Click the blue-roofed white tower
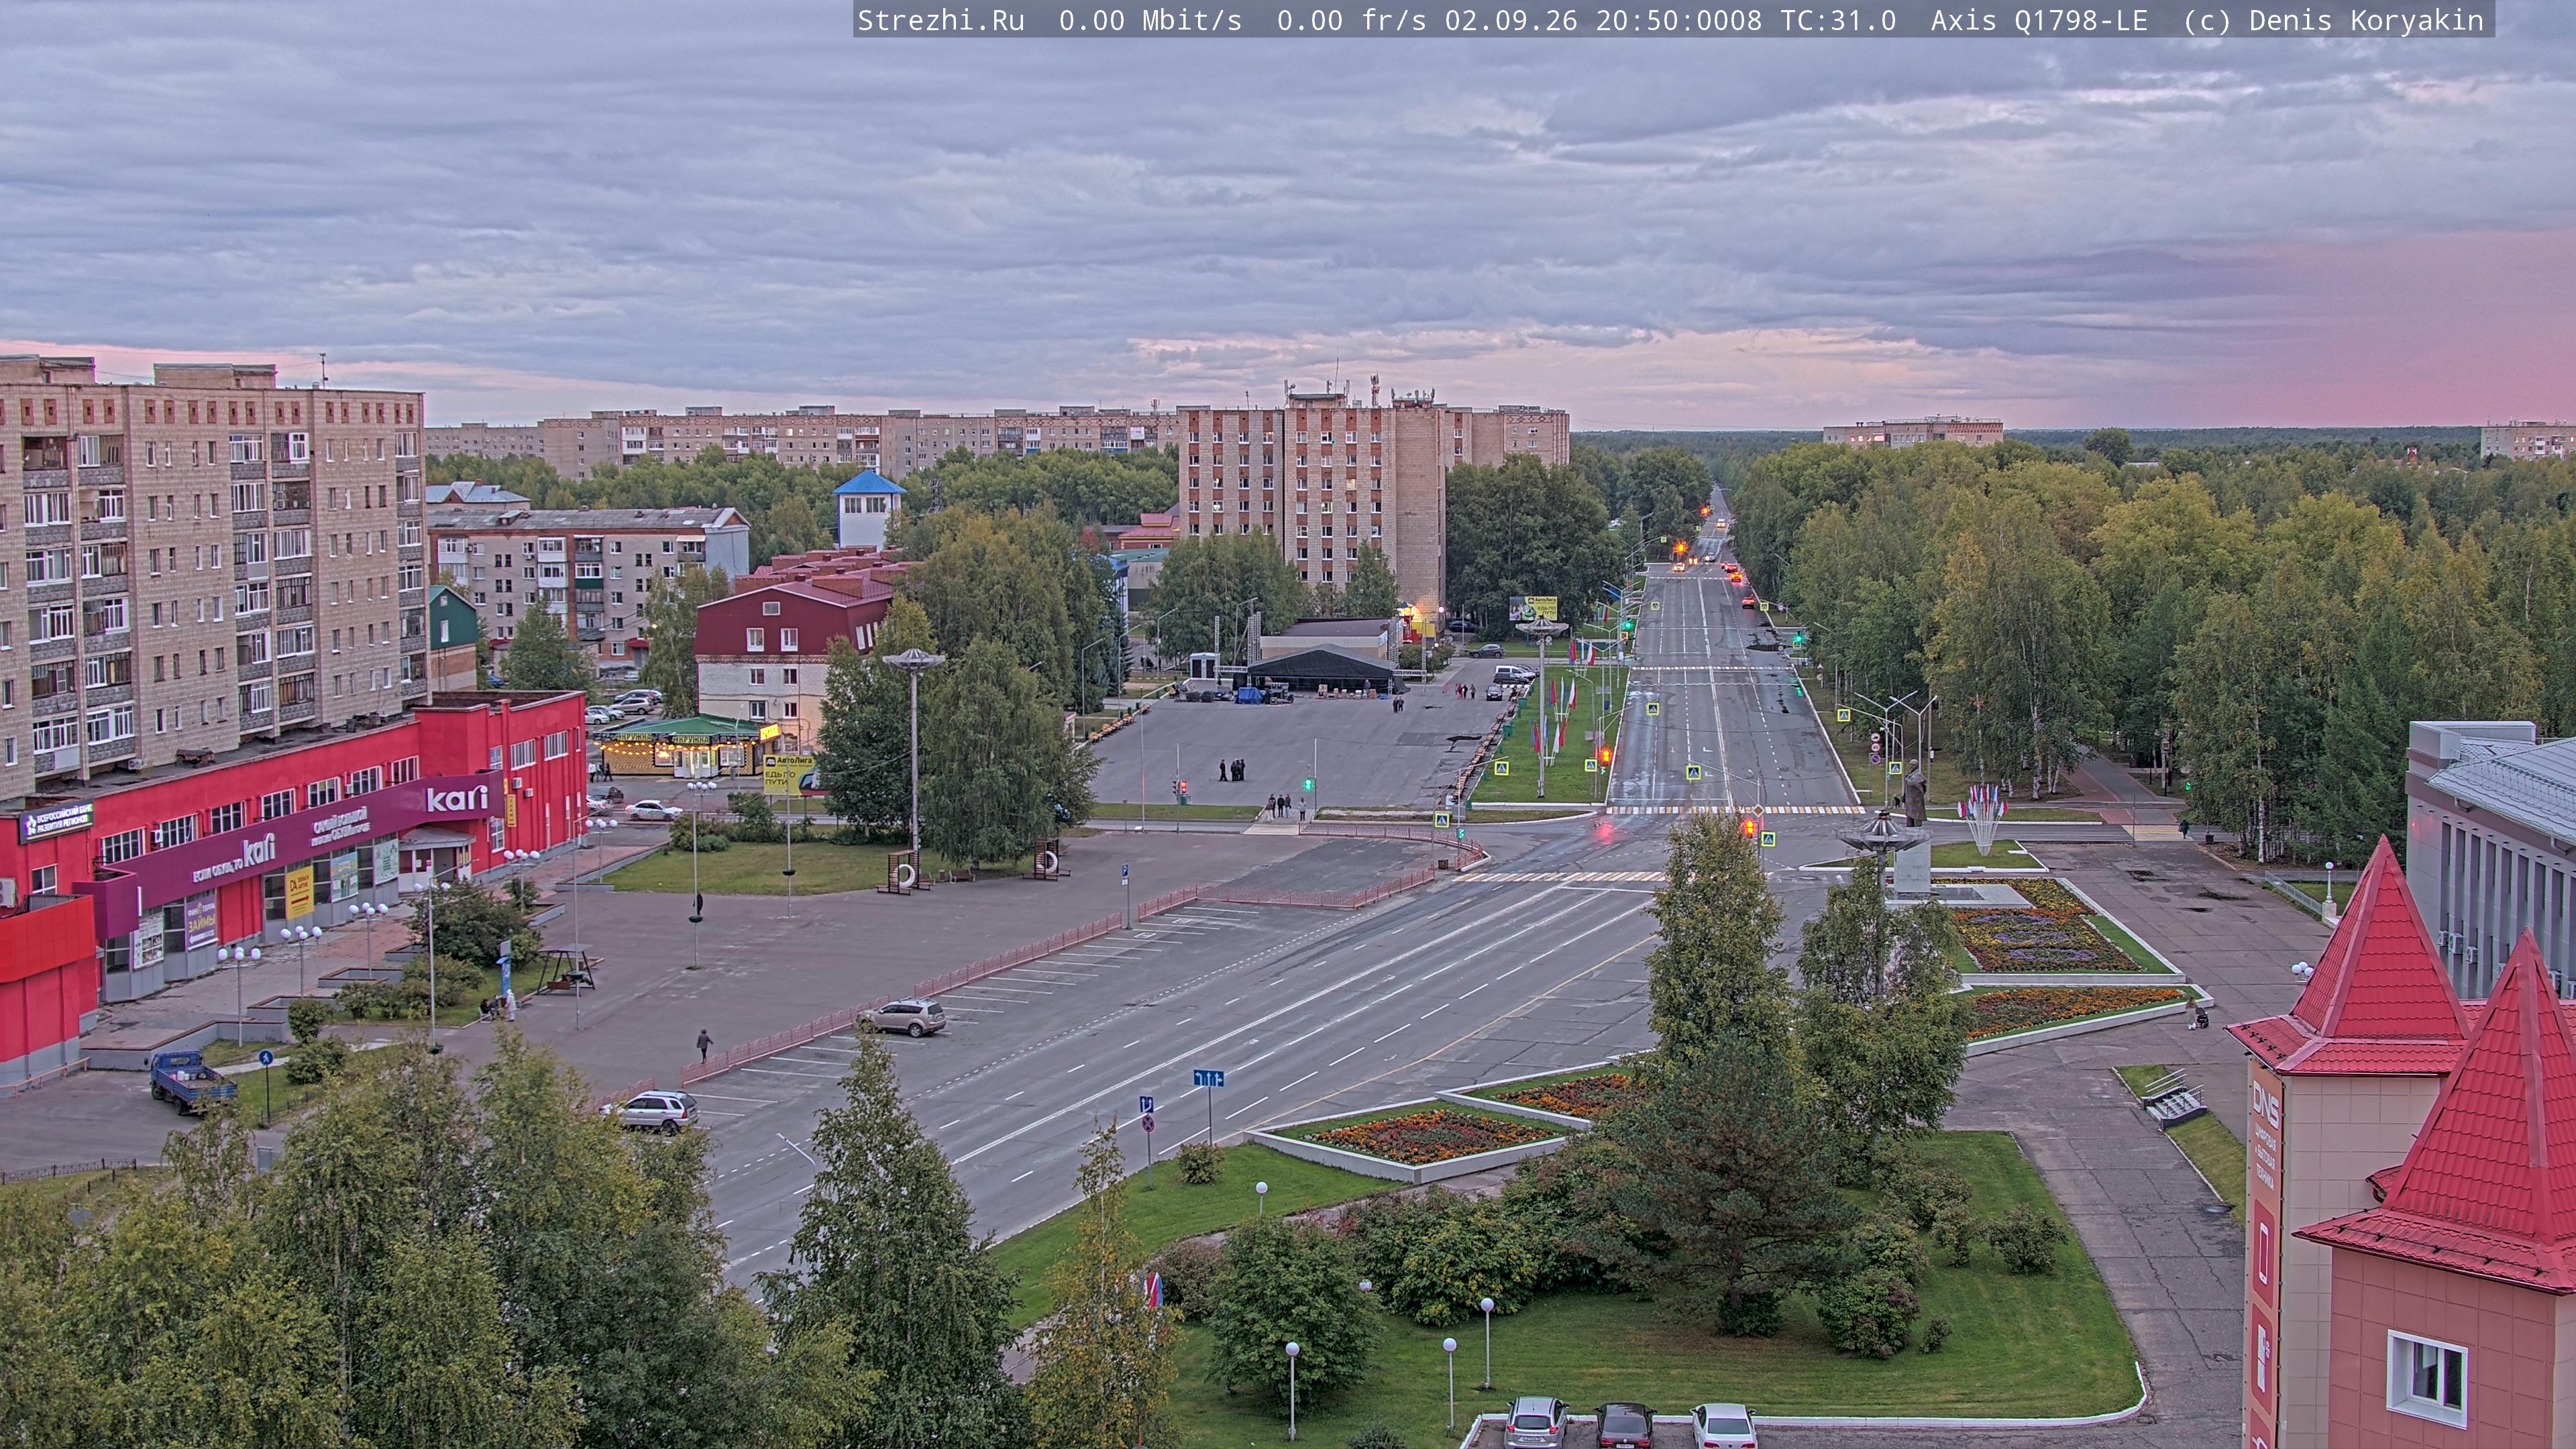 click(868, 509)
